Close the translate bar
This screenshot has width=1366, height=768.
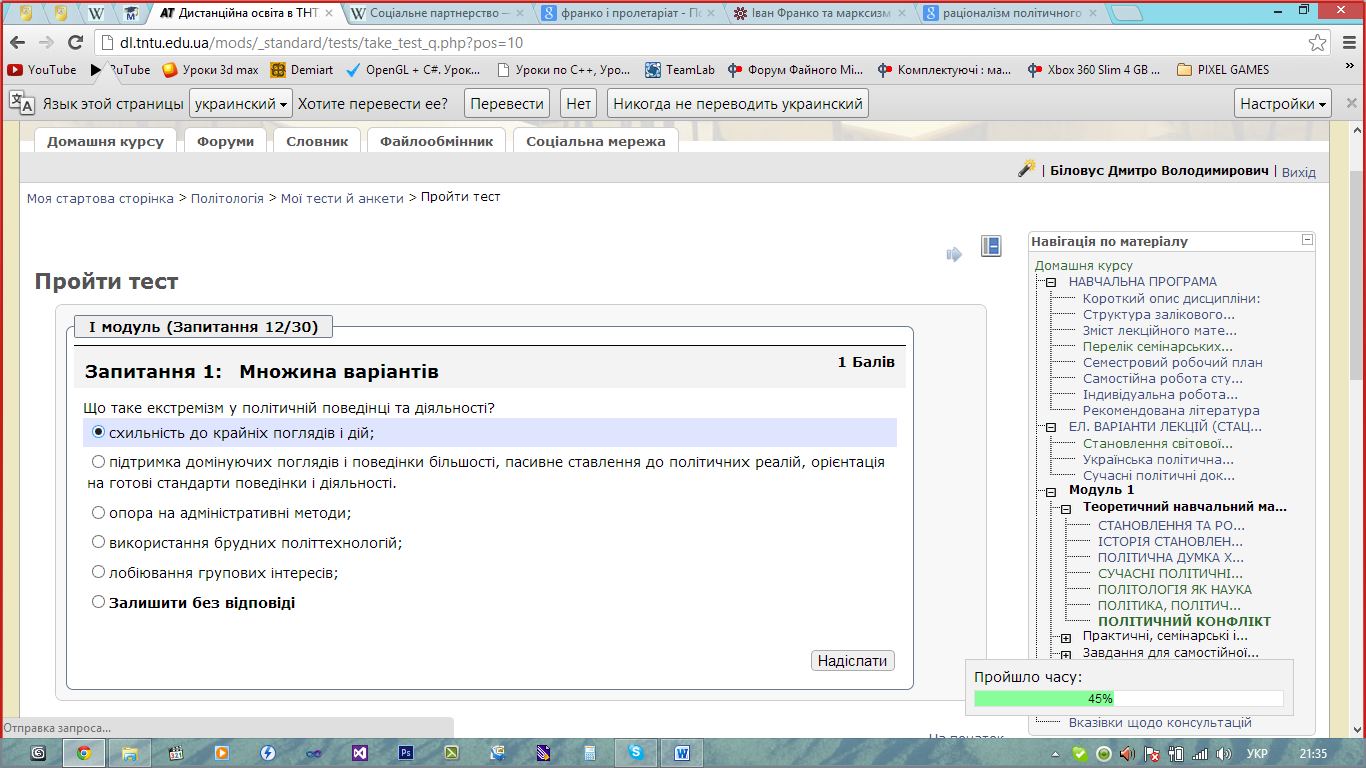(x=1352, y=103)
